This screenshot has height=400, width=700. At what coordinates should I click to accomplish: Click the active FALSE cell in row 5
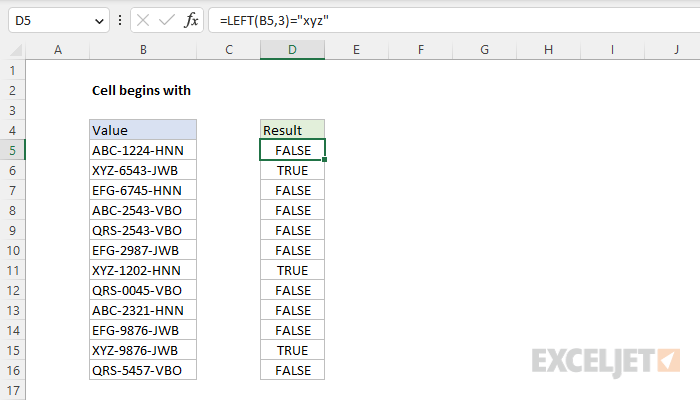[x=292, y=150]
